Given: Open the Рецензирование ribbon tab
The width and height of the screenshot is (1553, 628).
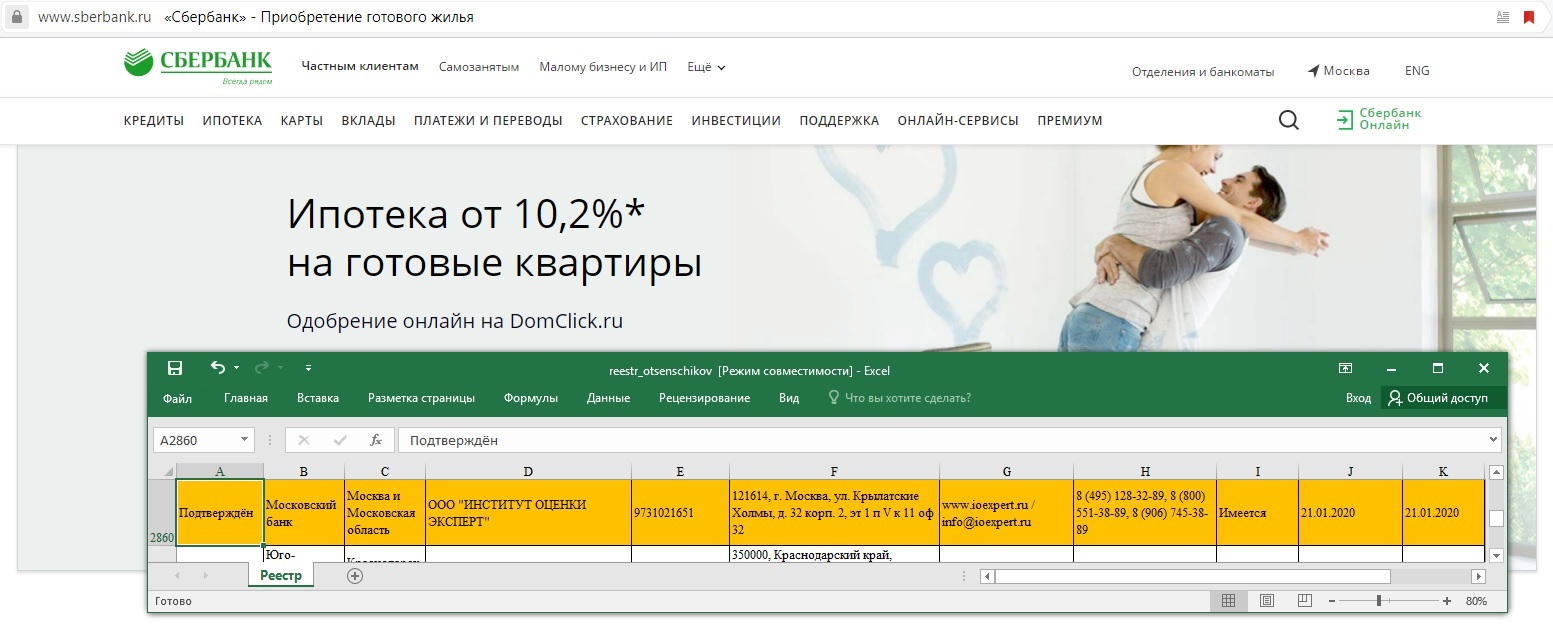Looking at the screenshot, I should click(704, 398).
